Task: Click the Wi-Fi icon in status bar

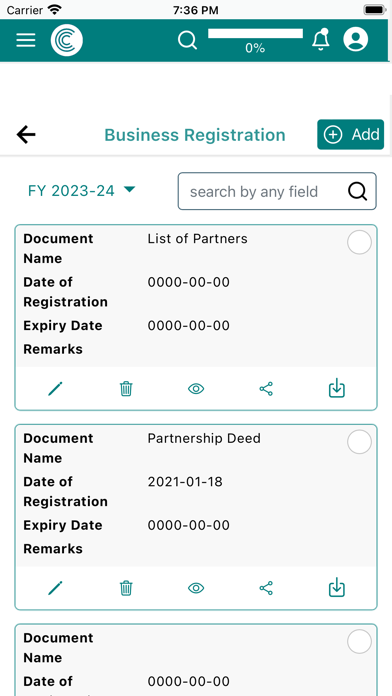Action: (55, 9)
